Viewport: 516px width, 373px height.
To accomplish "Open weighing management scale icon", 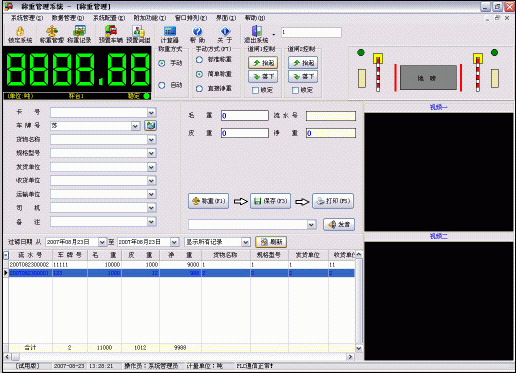I will [x=52, y=32].
